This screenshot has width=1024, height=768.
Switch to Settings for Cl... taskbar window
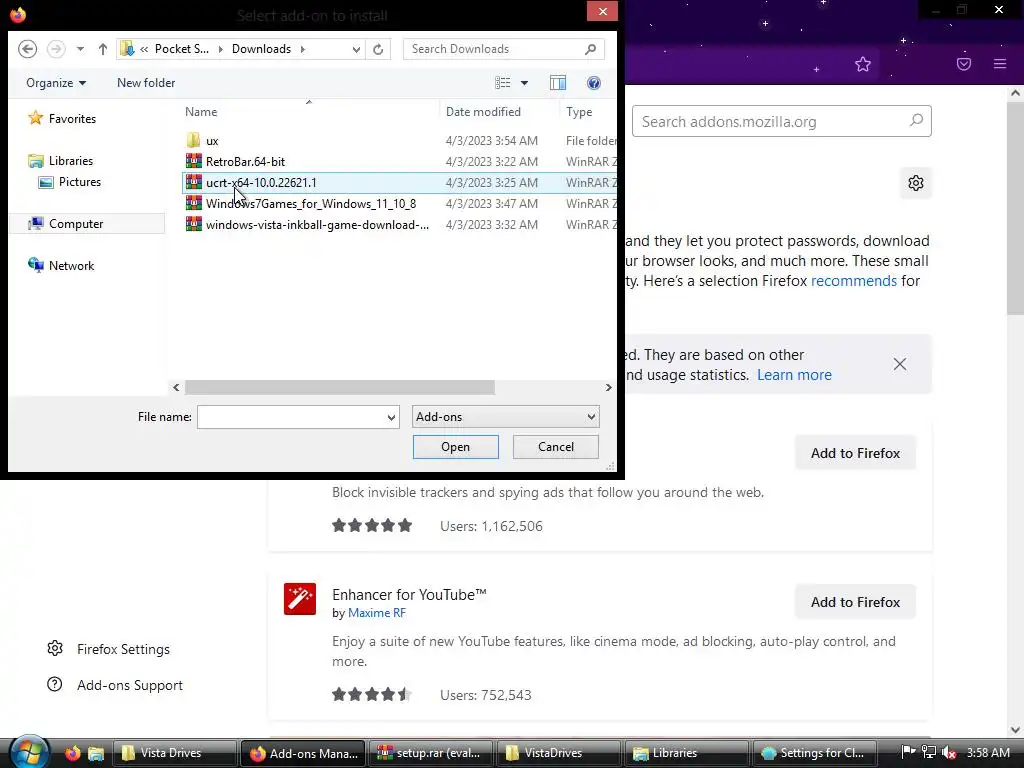click(815, 753)
